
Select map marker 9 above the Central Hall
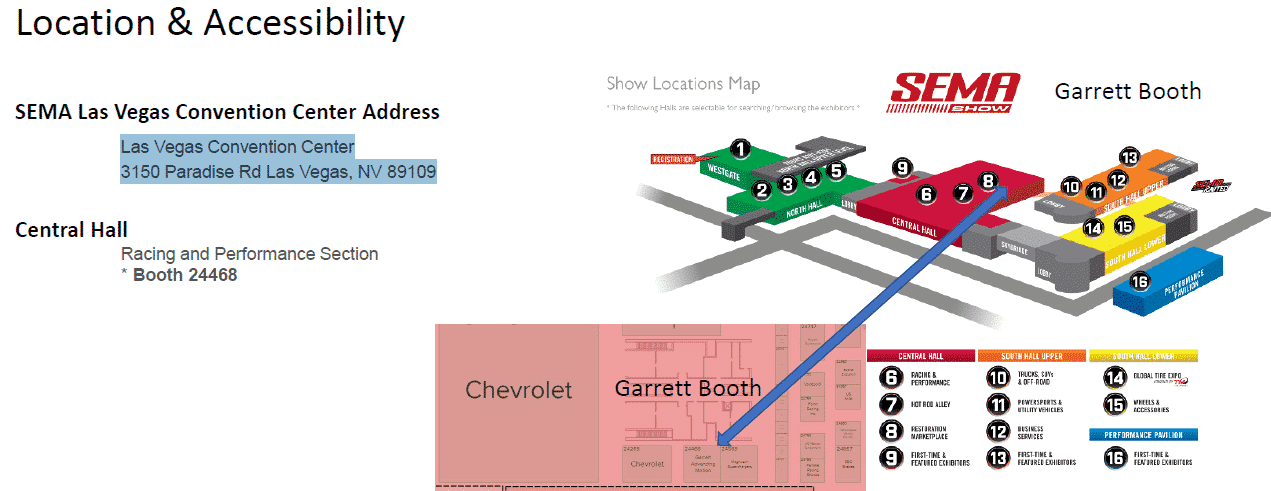pos(902,167)
